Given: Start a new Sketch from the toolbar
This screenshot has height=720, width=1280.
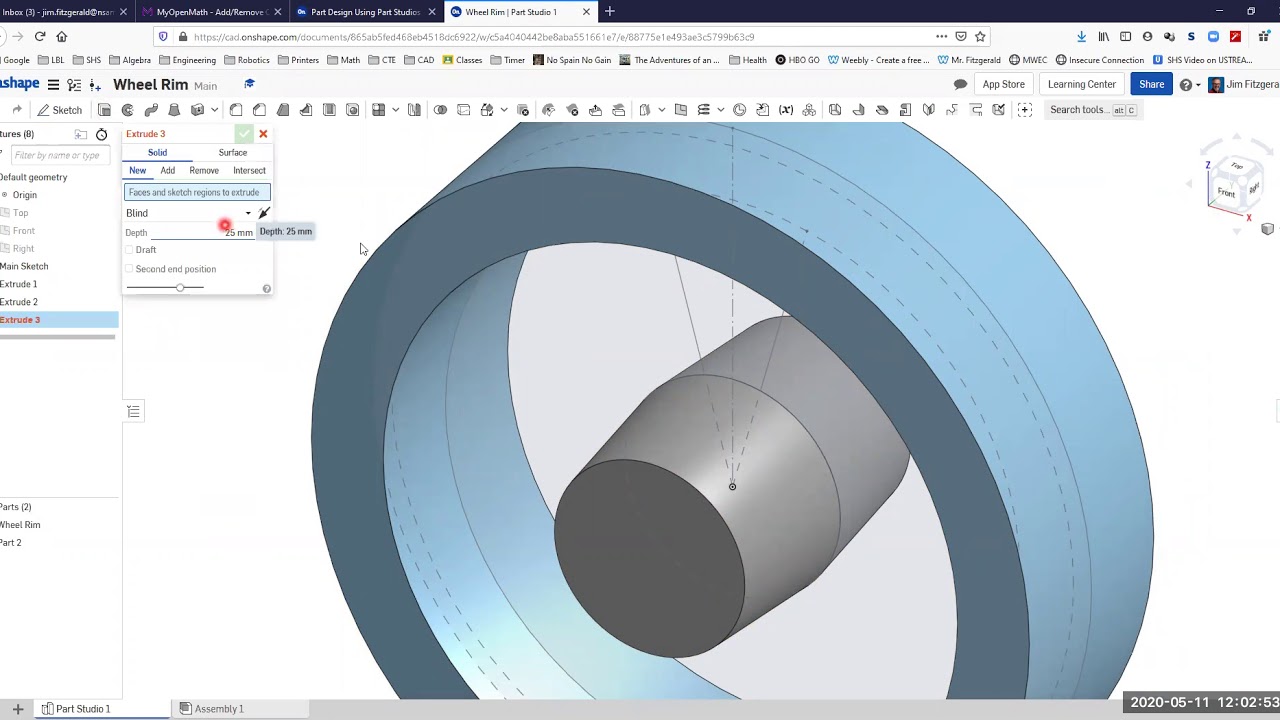Looking at the screenshot, I should tap(59, 110).
